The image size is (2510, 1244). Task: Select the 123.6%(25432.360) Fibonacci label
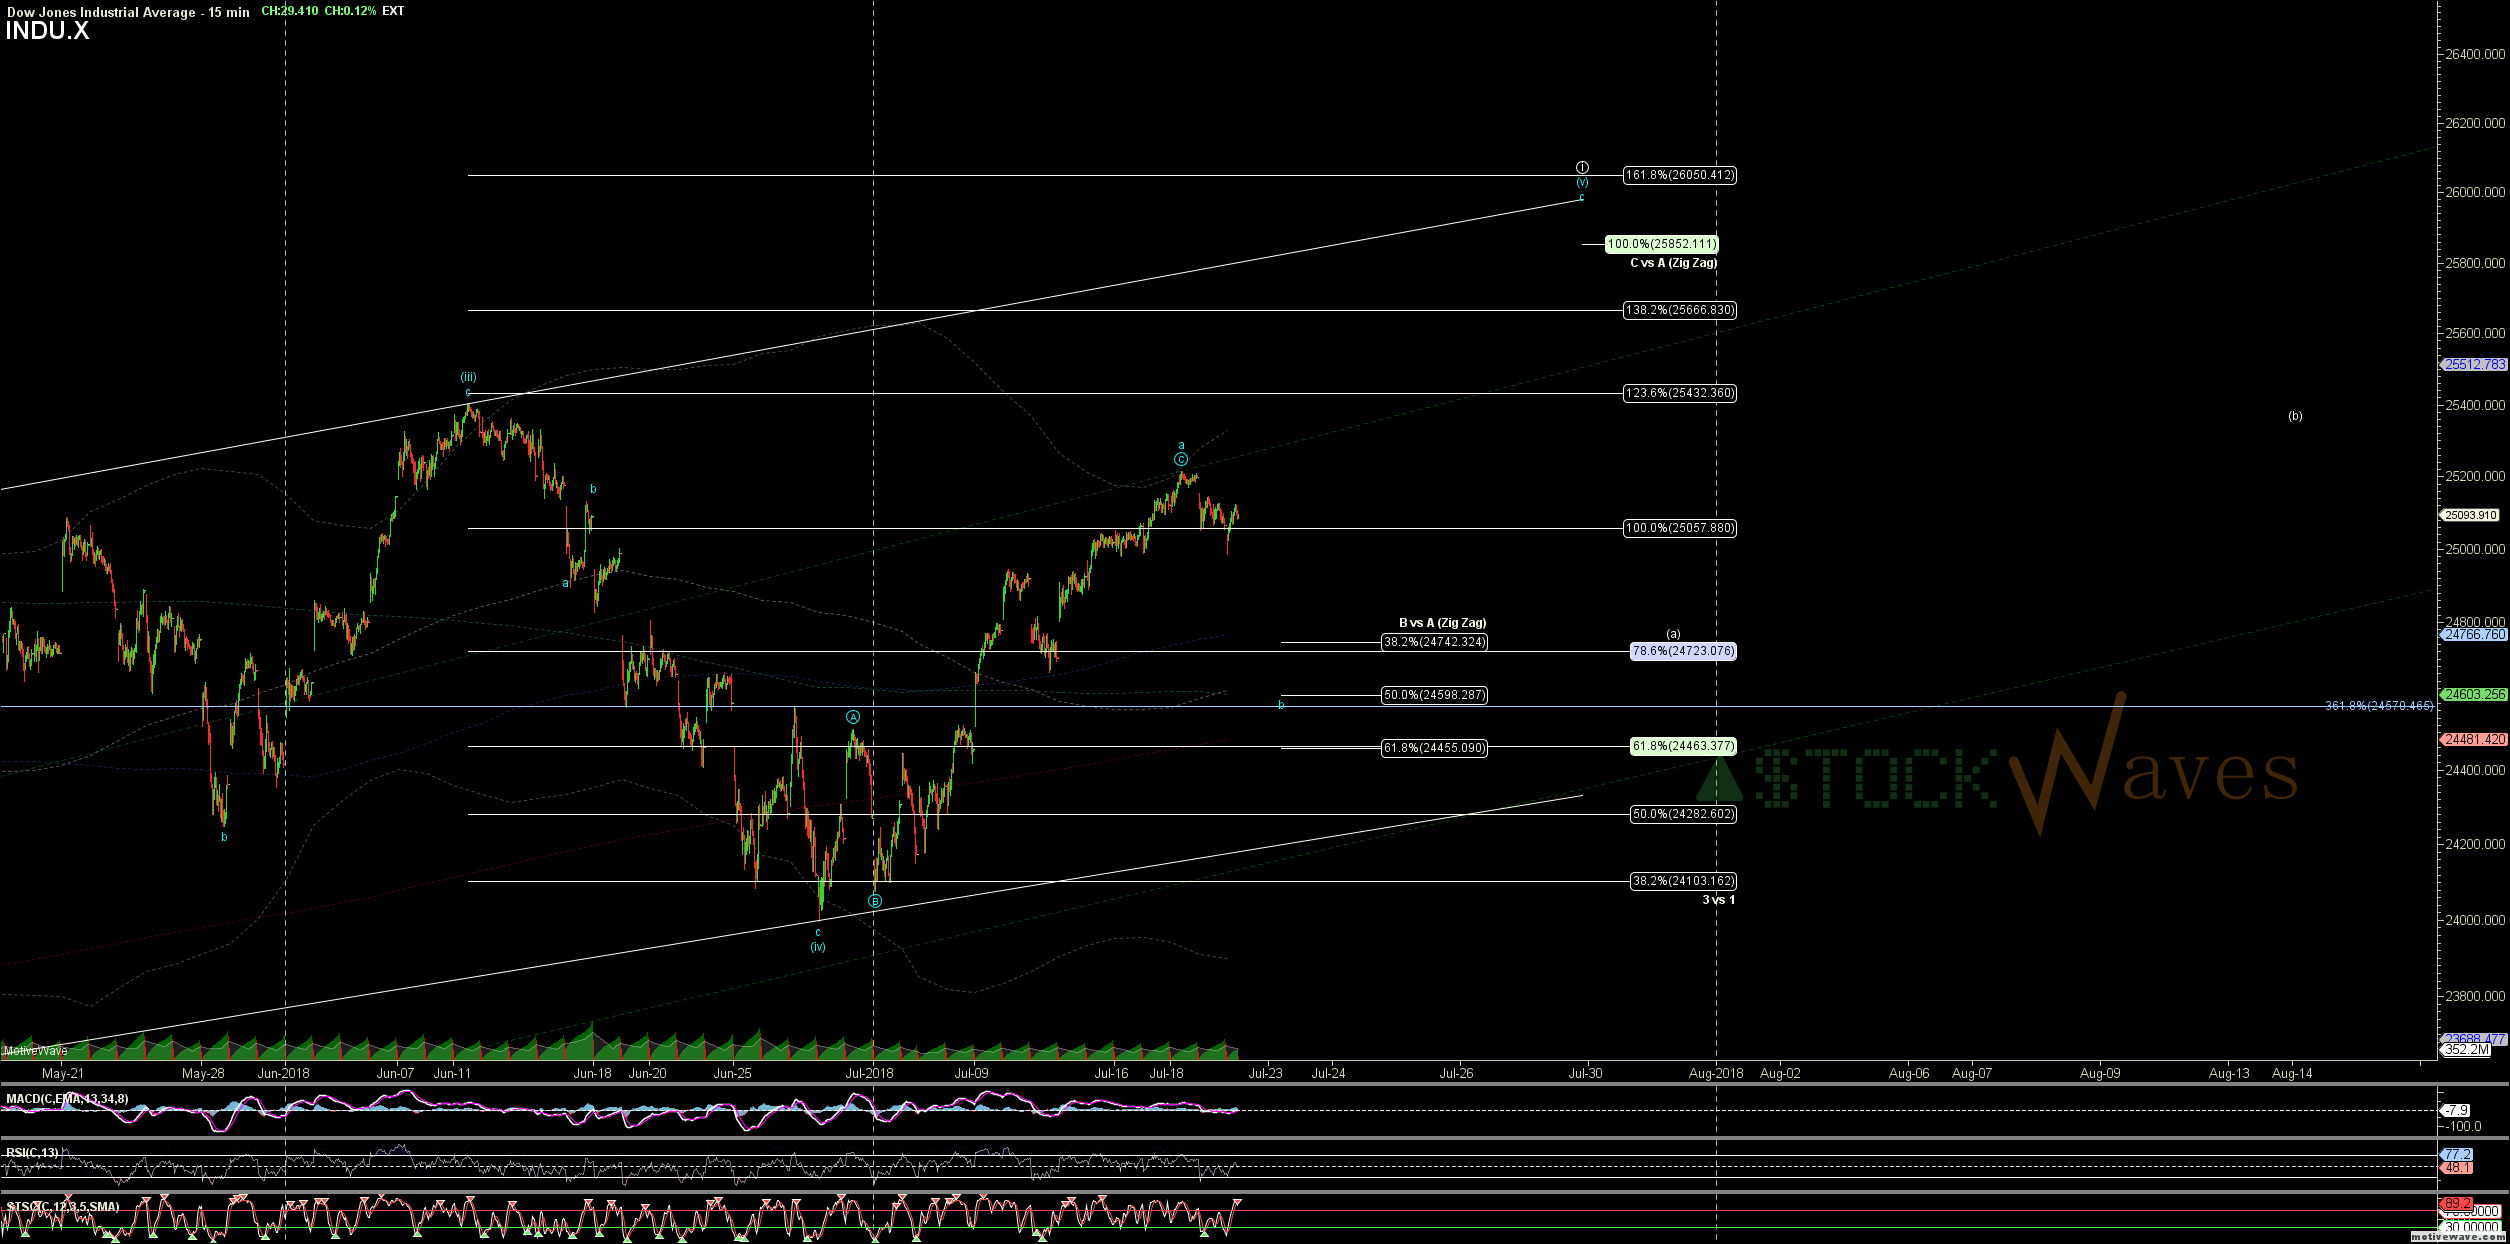click(1680, 393)
